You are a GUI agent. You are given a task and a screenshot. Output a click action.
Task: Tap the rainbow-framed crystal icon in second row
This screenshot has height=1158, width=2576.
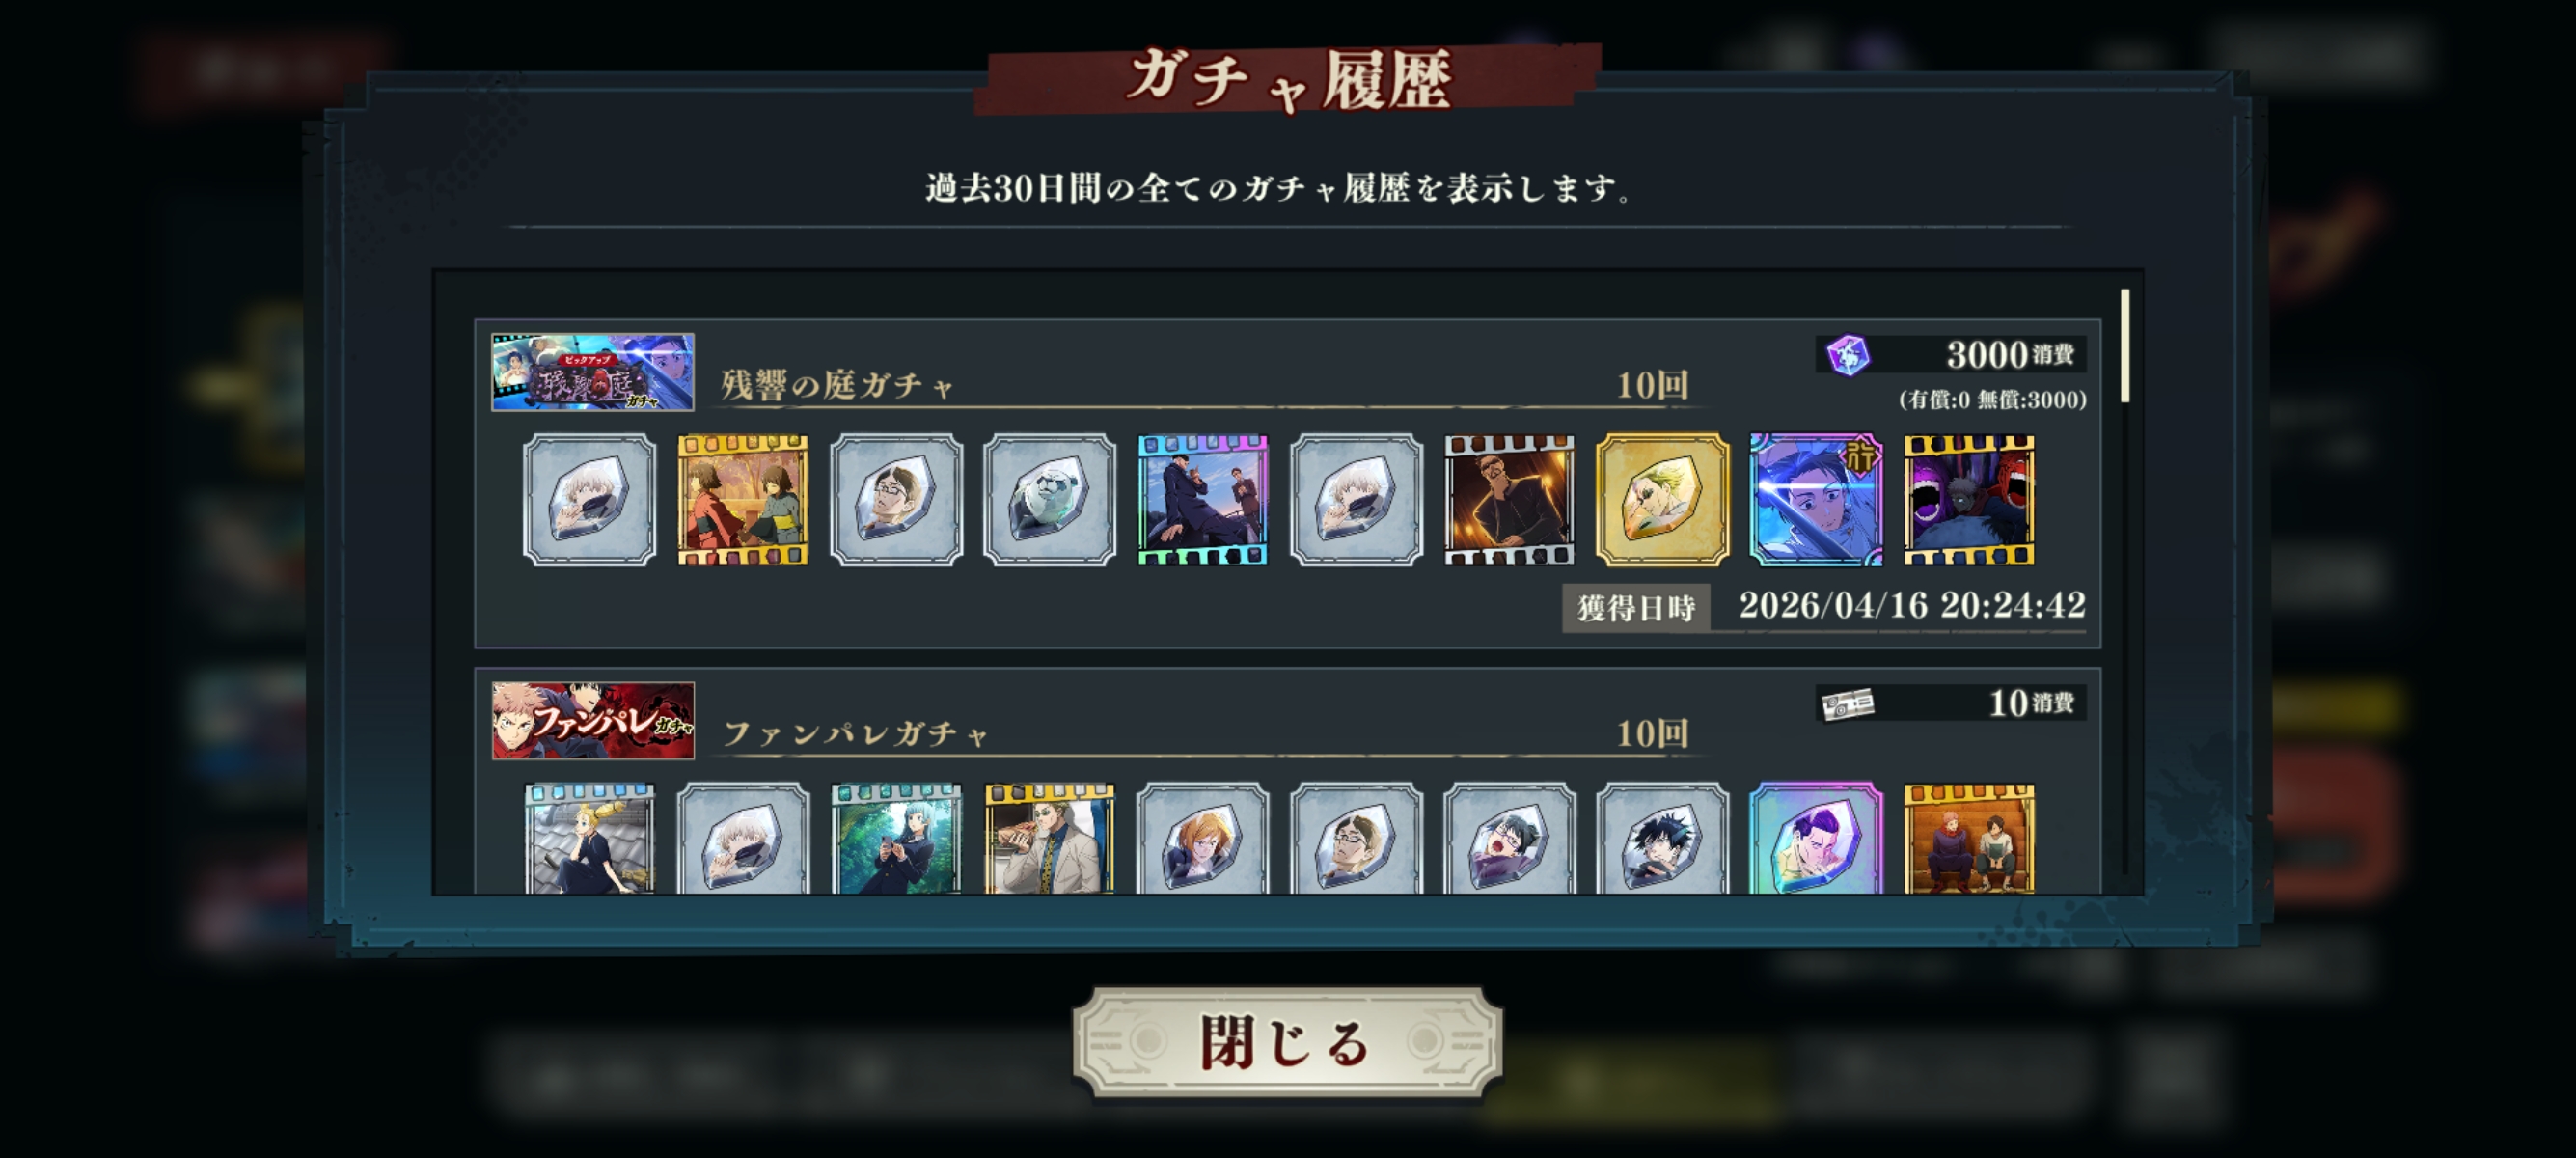coord(1815,838)
